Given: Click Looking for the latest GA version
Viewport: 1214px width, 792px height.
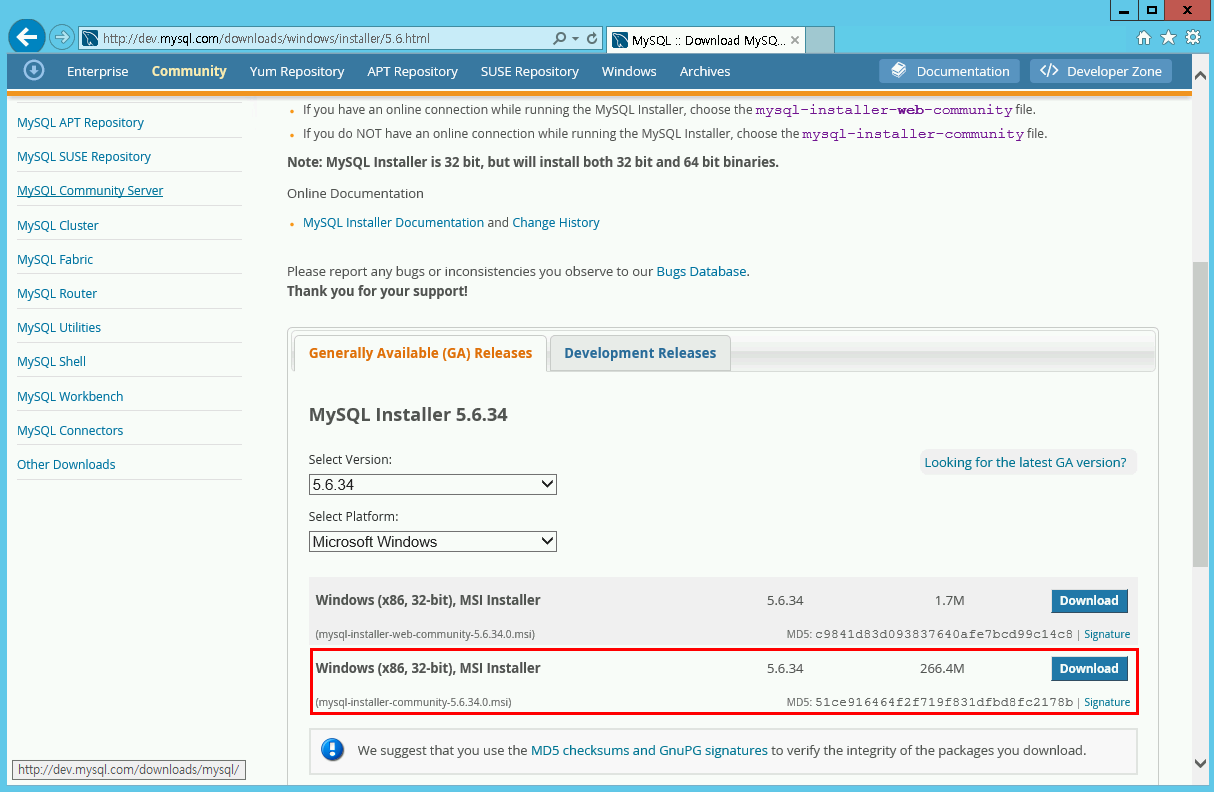Looking at the screenshot, I should click(x=1025, y=462).
